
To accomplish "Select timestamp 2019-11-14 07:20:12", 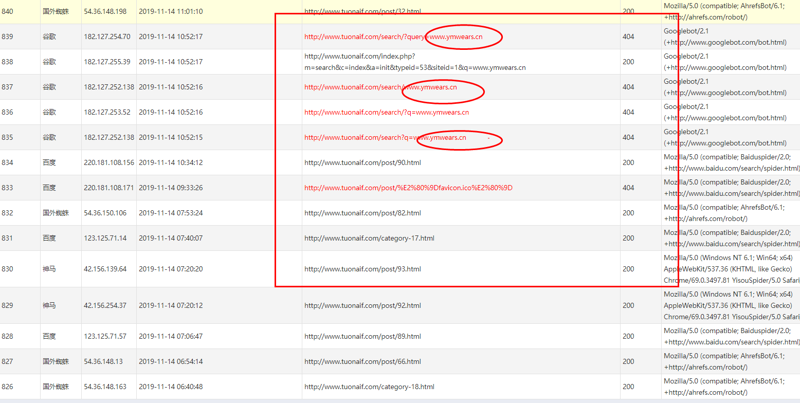I will (171, 306).
